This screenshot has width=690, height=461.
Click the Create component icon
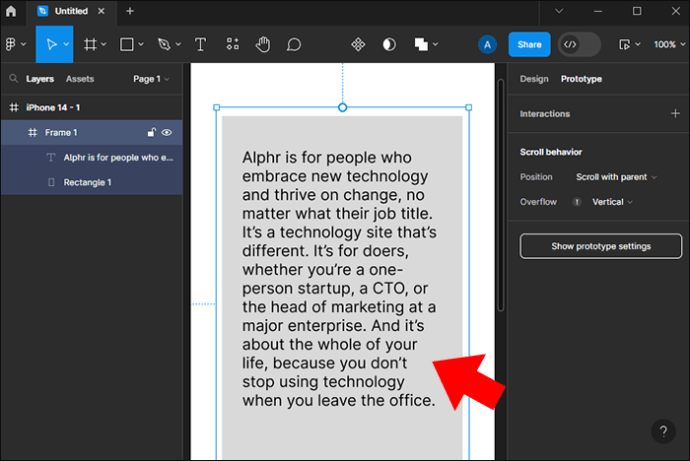click(358, 44)
